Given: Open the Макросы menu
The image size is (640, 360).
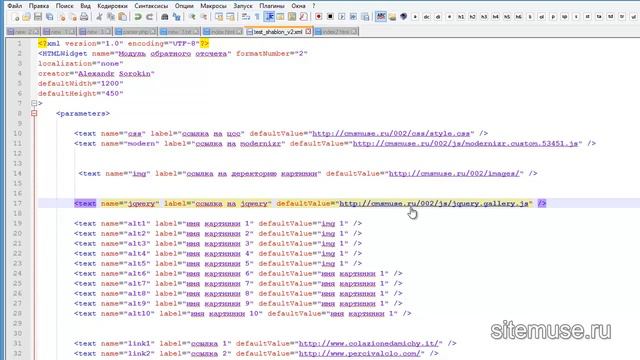Looking at the screenshot, I should pos(213,6).
